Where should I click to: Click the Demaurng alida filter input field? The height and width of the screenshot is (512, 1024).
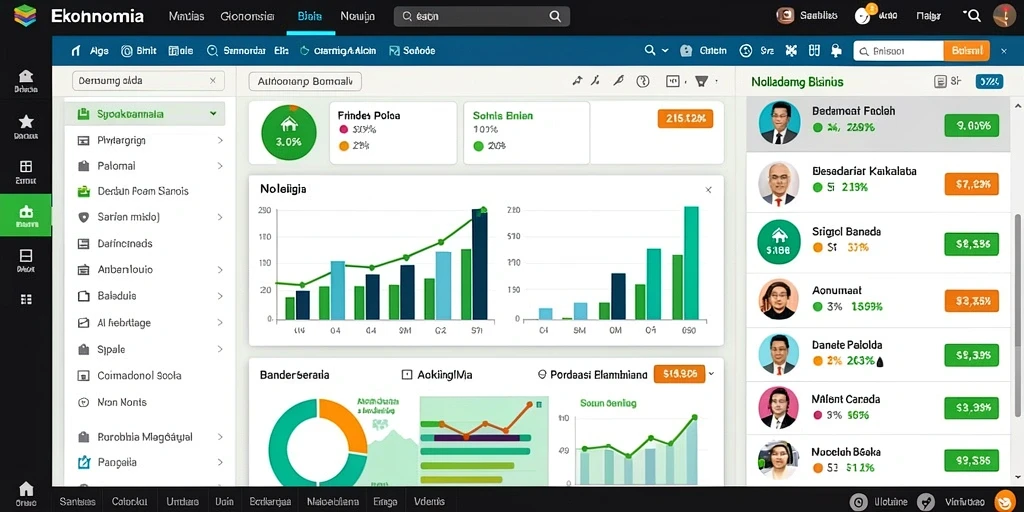[x=148, y=81]
